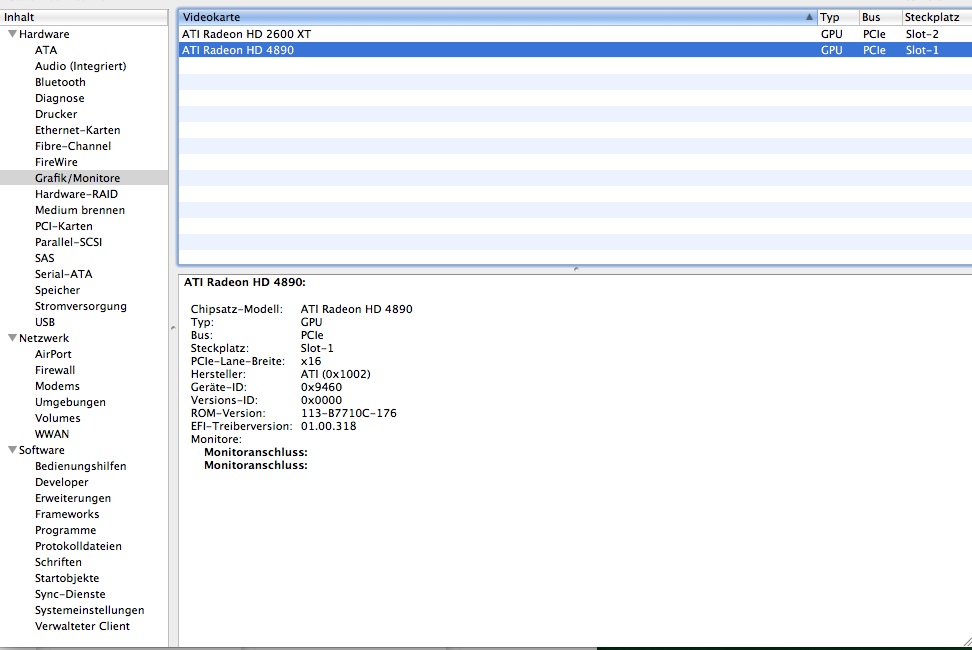Open ATA in the sidebar
The image size is (972, 650).
[x=46, y=50]
